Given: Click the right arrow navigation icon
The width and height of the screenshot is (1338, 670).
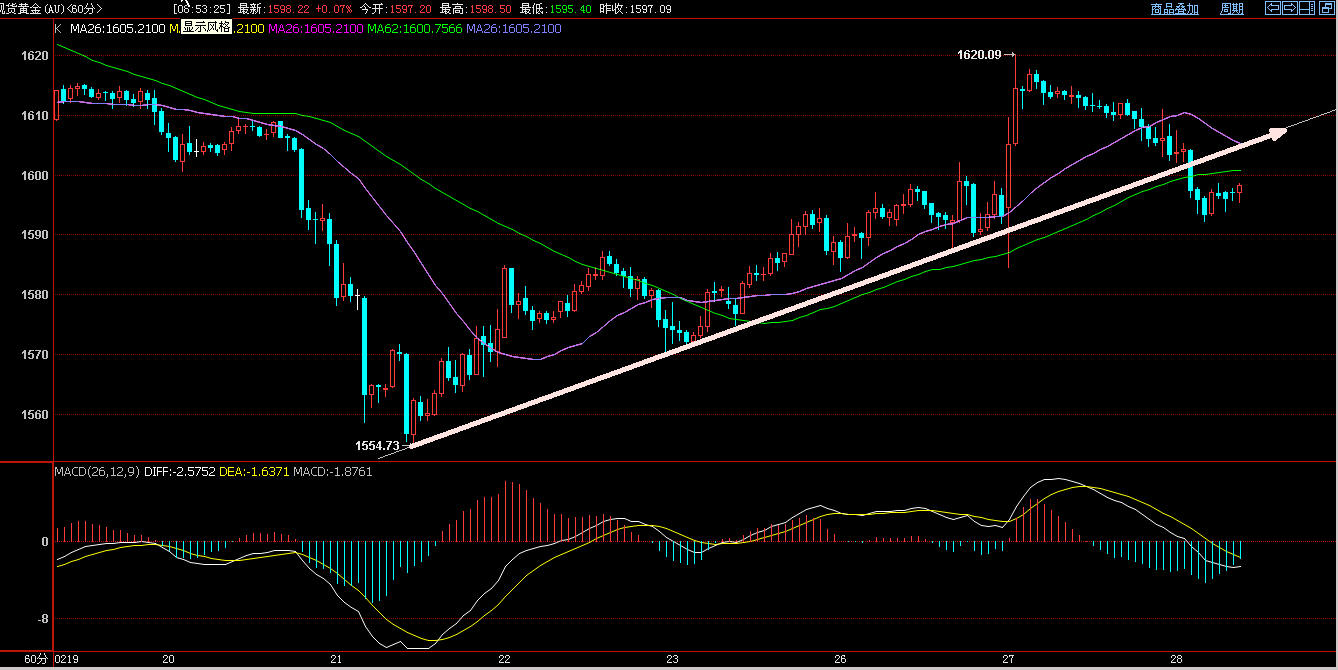Looking at the screenshot, I should point(1289,8).
